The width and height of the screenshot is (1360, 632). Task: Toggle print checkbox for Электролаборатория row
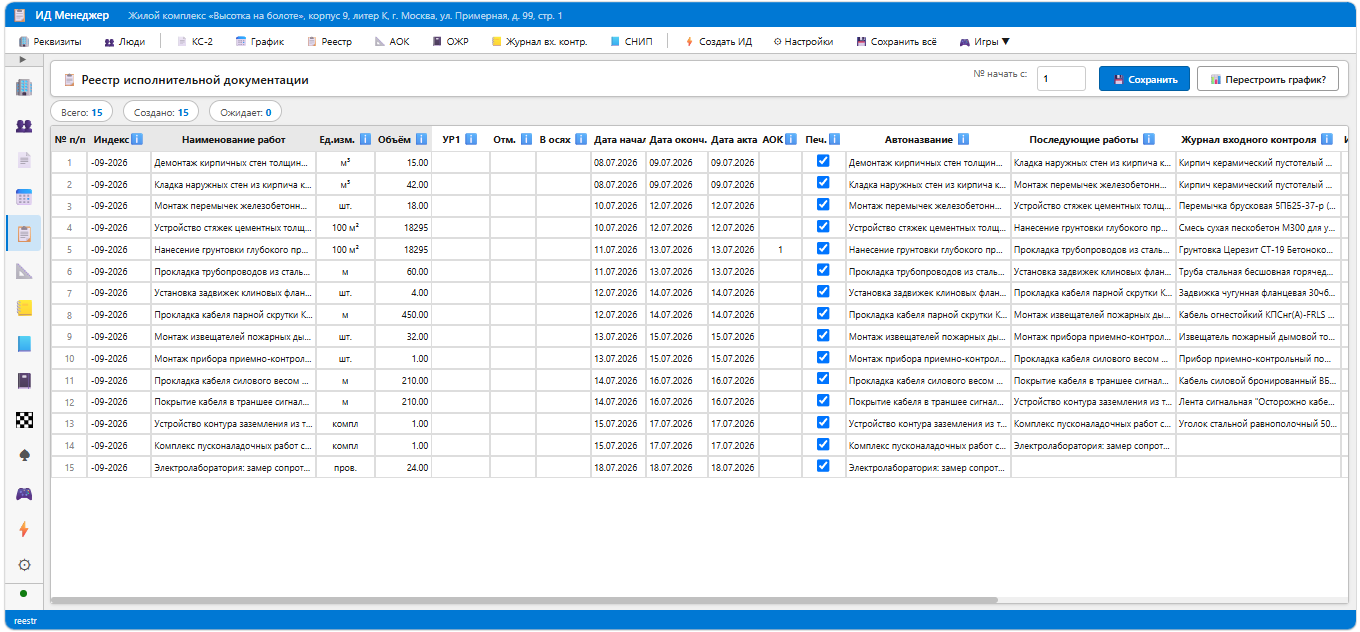point(823,466)
